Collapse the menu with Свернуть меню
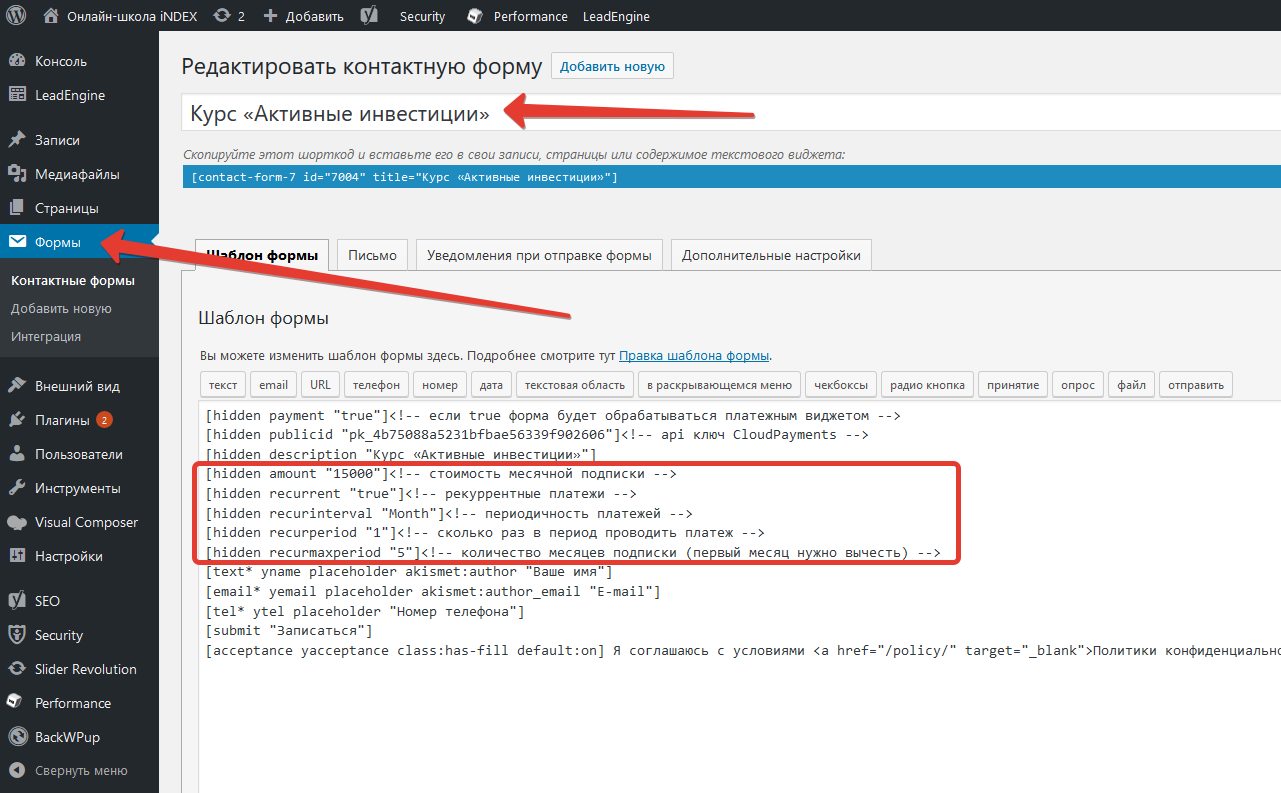This screenshot has width=1281, height=793. (80, 771)
